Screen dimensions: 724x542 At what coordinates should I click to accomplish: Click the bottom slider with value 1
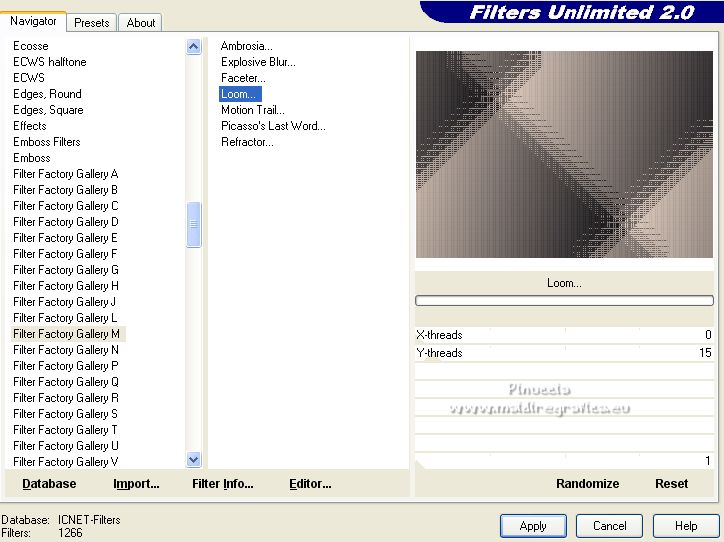click(x=564, y=460)
